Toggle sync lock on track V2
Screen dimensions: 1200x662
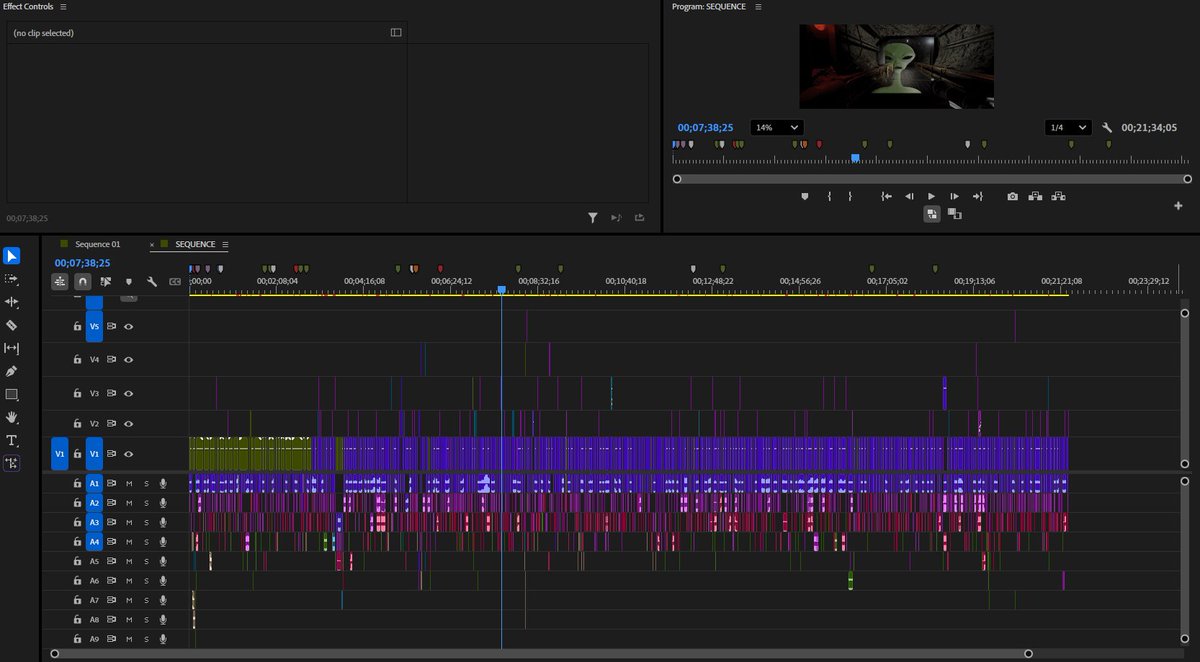tap(112, 423)
